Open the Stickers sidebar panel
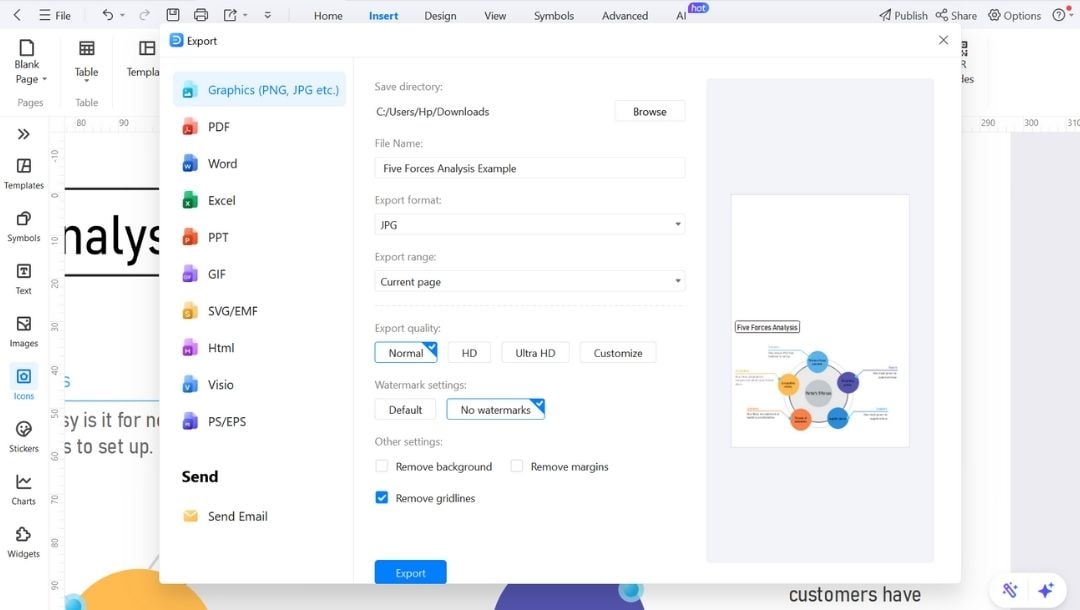The width and height of the screenshot is (1080, 610). tap(23, 437)
